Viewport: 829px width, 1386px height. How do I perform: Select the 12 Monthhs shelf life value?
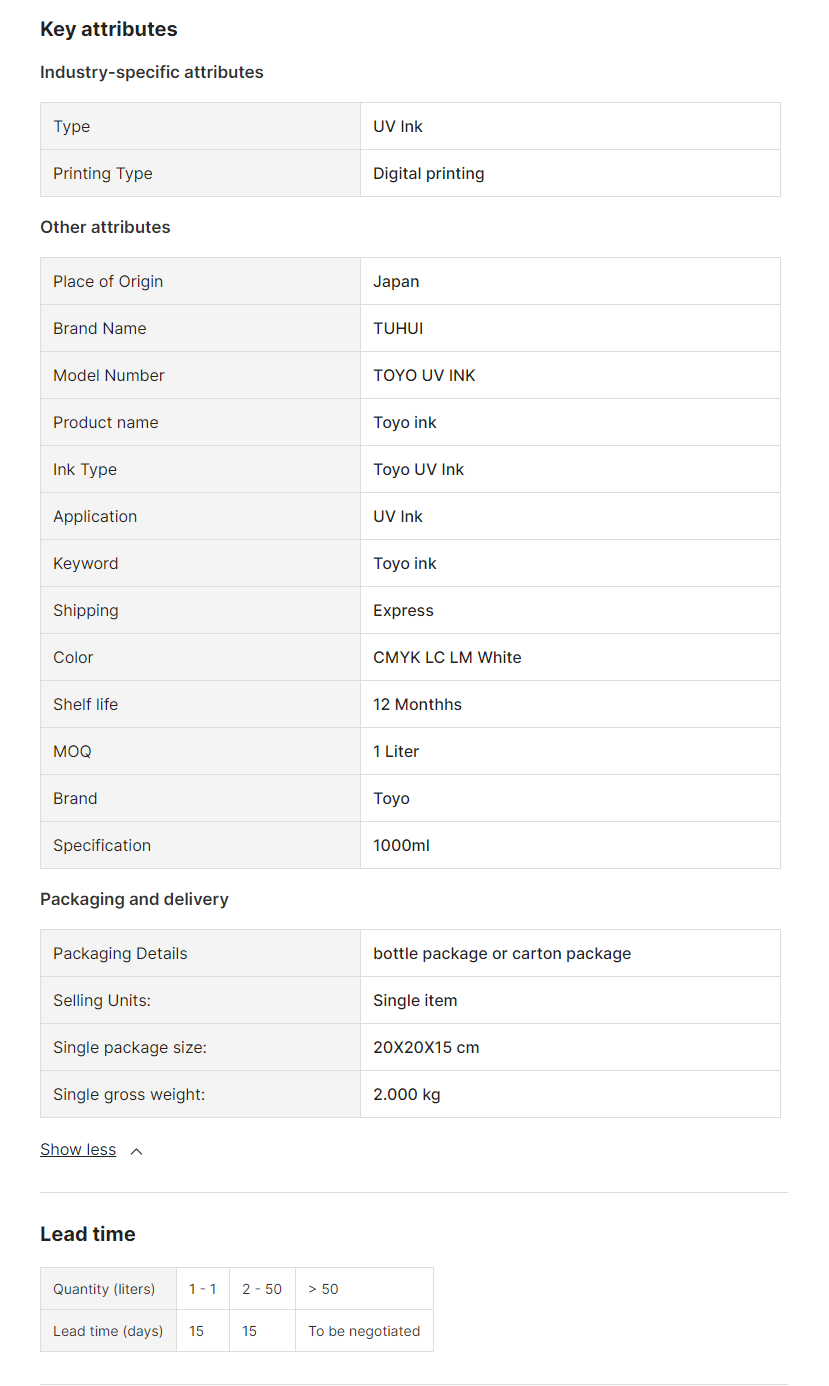pyautogui.click(x=417, y=705)
